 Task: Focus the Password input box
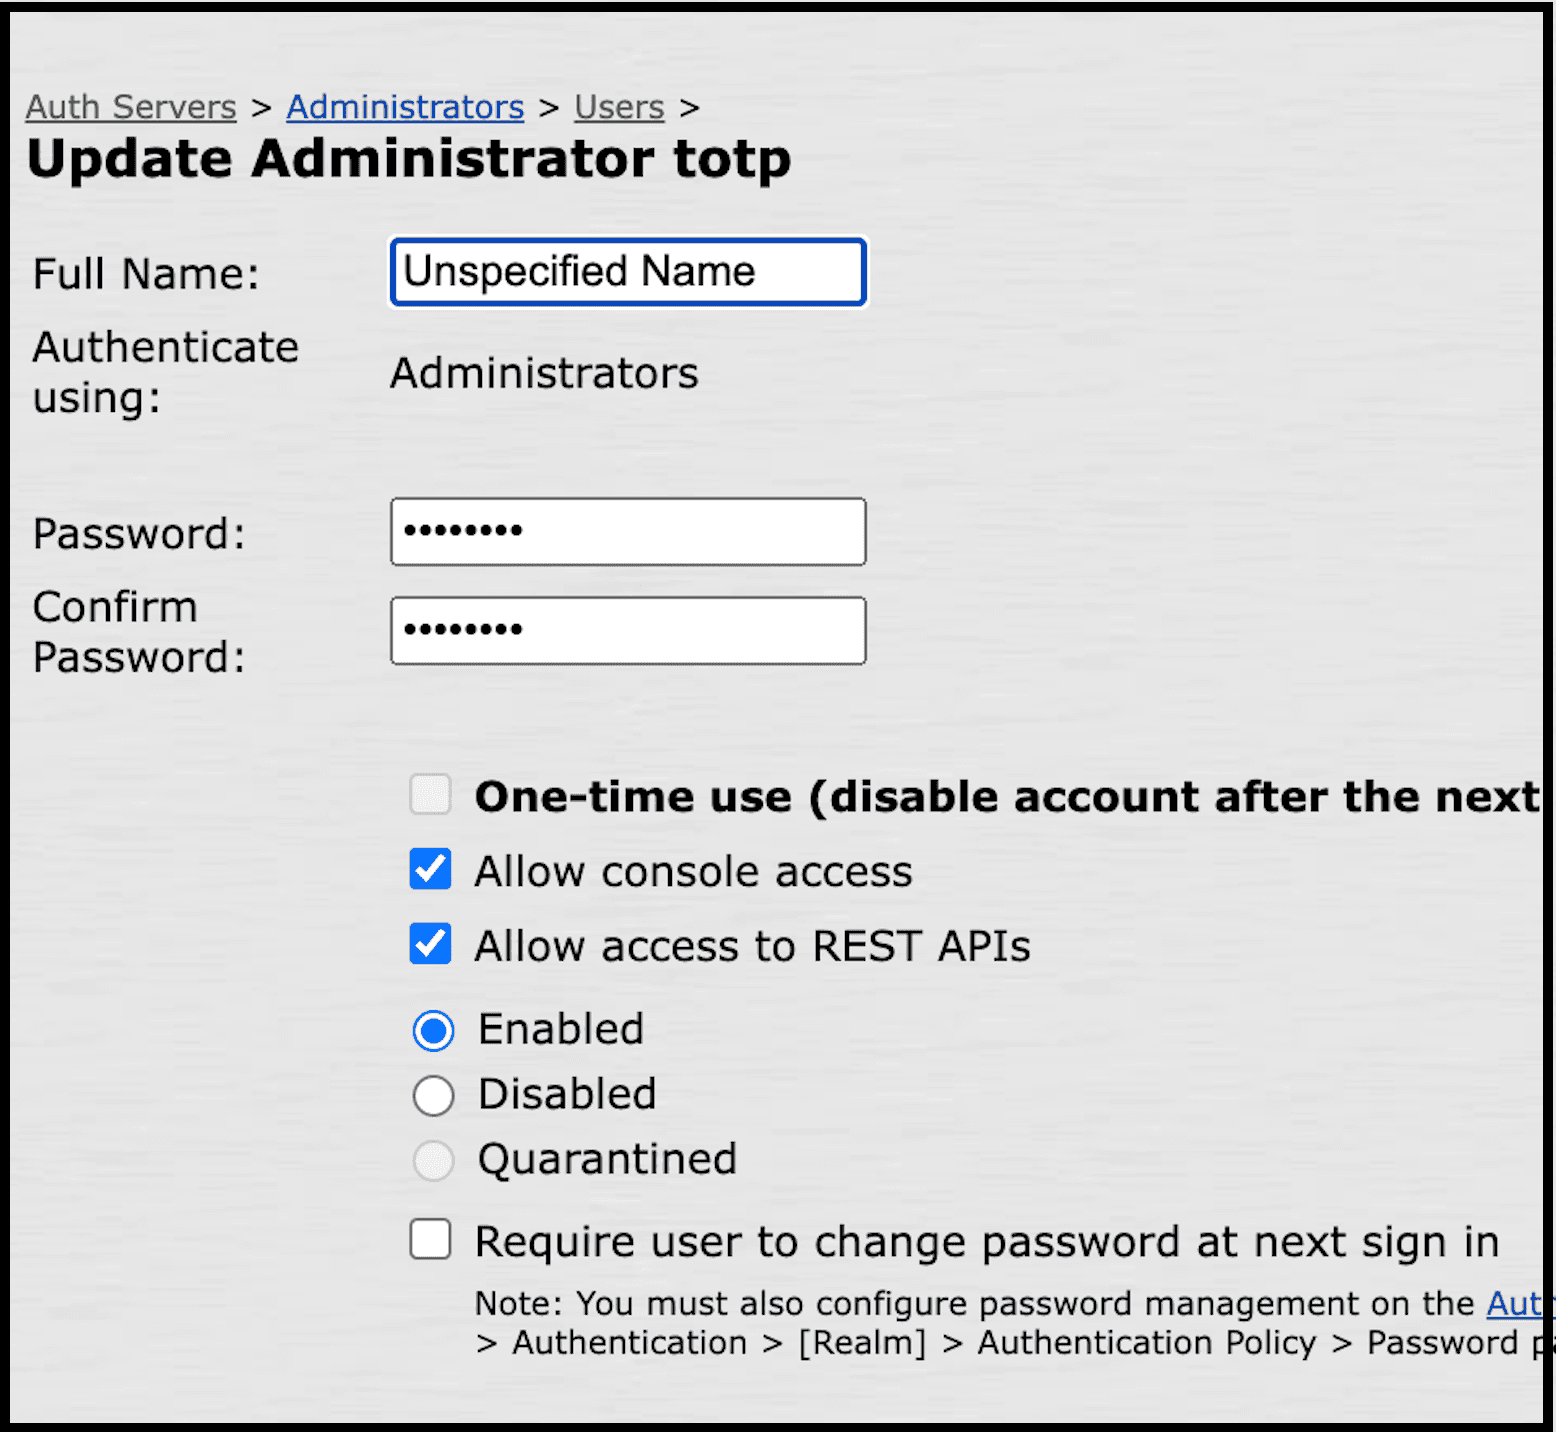tap(627, 531)
